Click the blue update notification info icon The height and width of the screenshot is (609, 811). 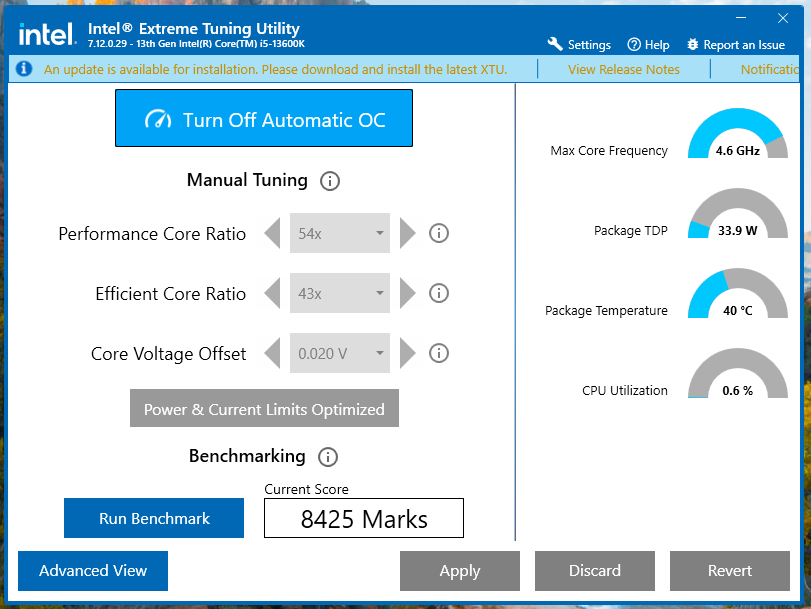25,69
